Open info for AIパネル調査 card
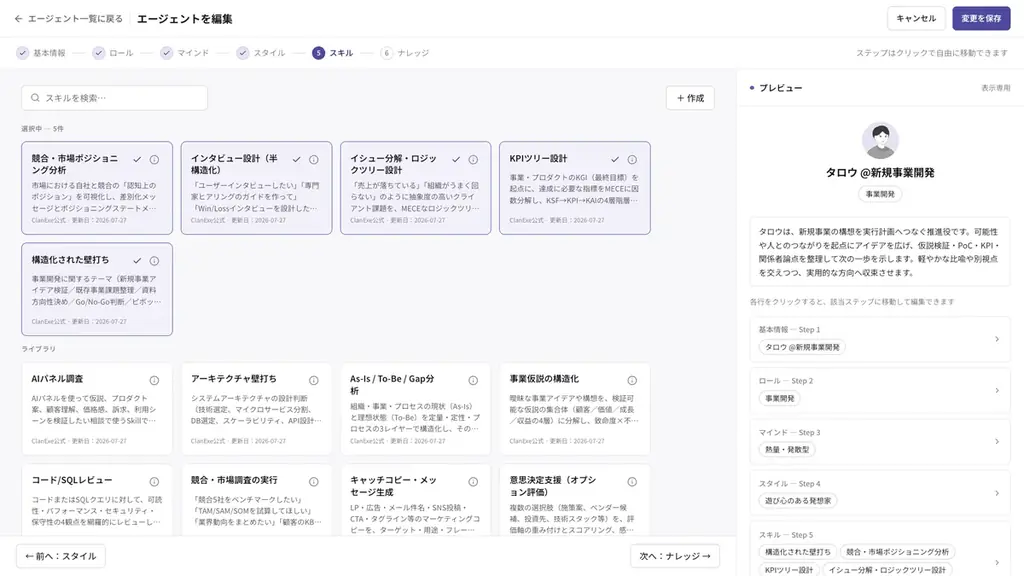The height and width of the screenshot is (576, 1024). 154,380
